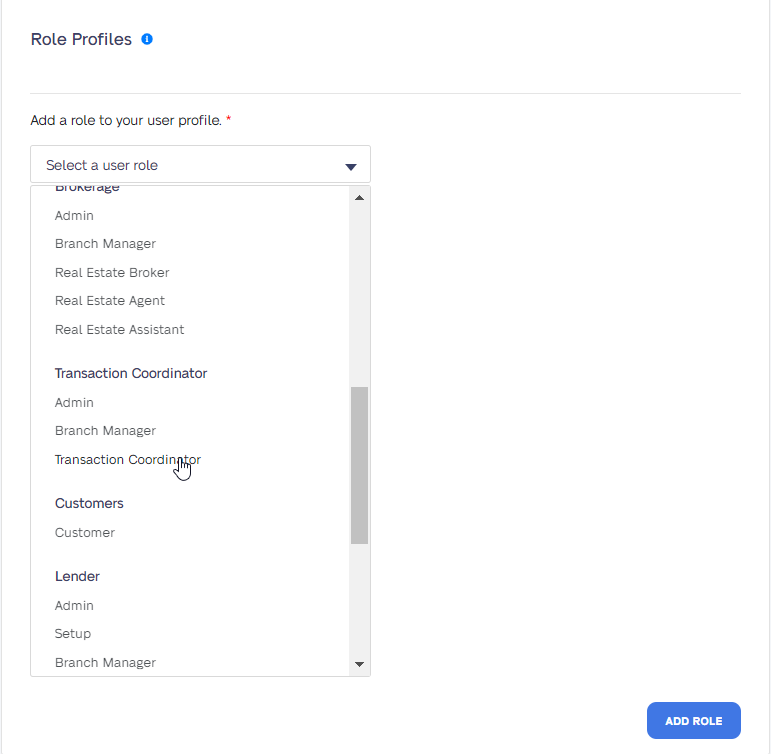Viewport: 771px width, 754px height.
Task: Click the dropdown arrow of role selector
Action: tap(351, 167)
